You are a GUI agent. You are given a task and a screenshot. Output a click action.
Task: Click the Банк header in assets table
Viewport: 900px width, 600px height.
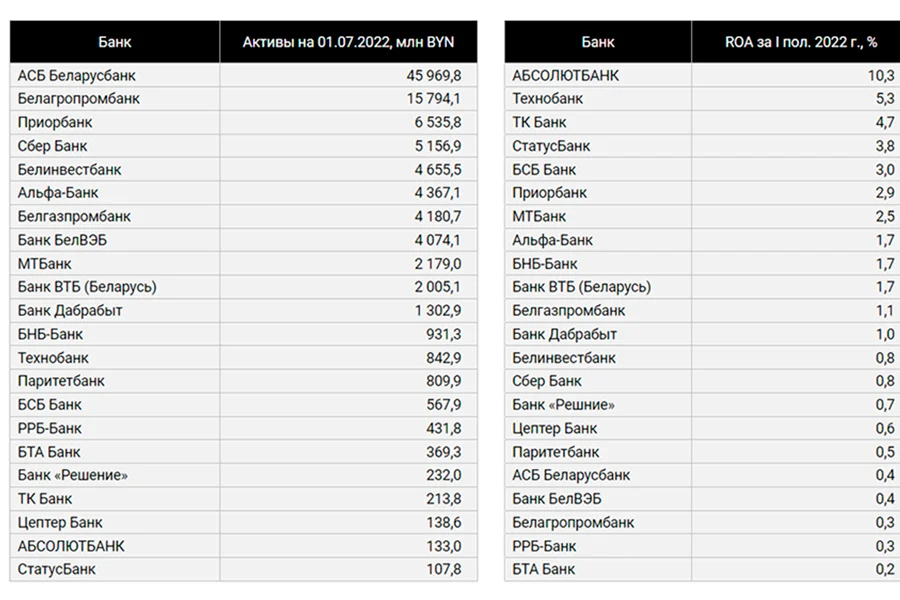[114, 42]
